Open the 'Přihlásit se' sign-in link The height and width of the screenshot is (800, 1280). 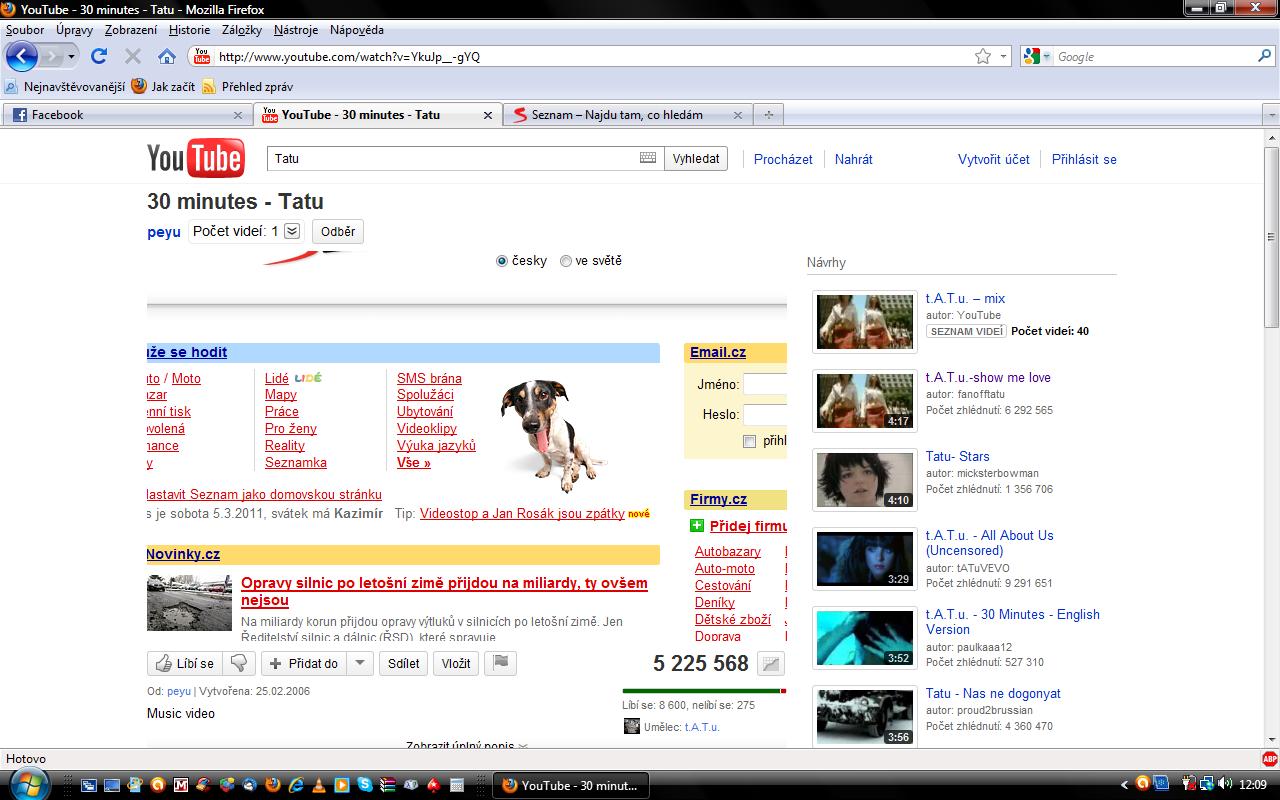1084,159
